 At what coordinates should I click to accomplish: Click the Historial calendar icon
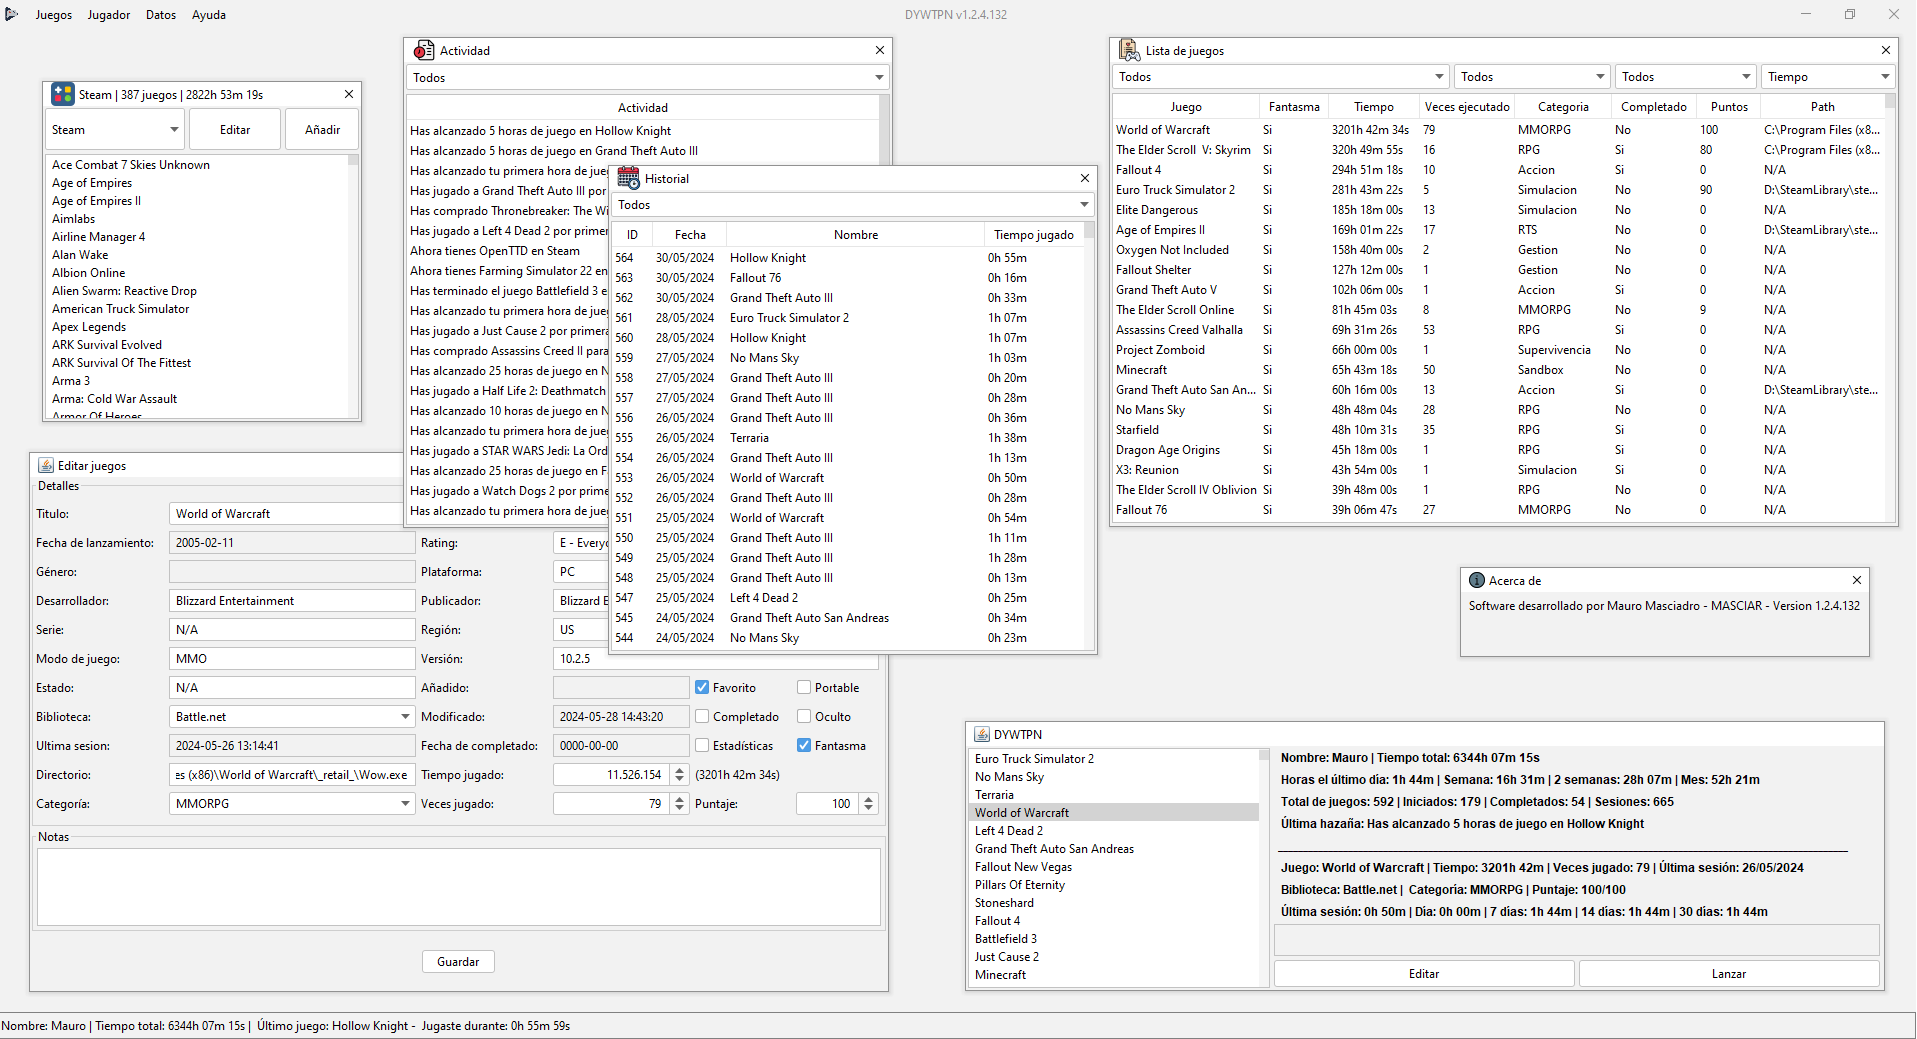point(628,178)
